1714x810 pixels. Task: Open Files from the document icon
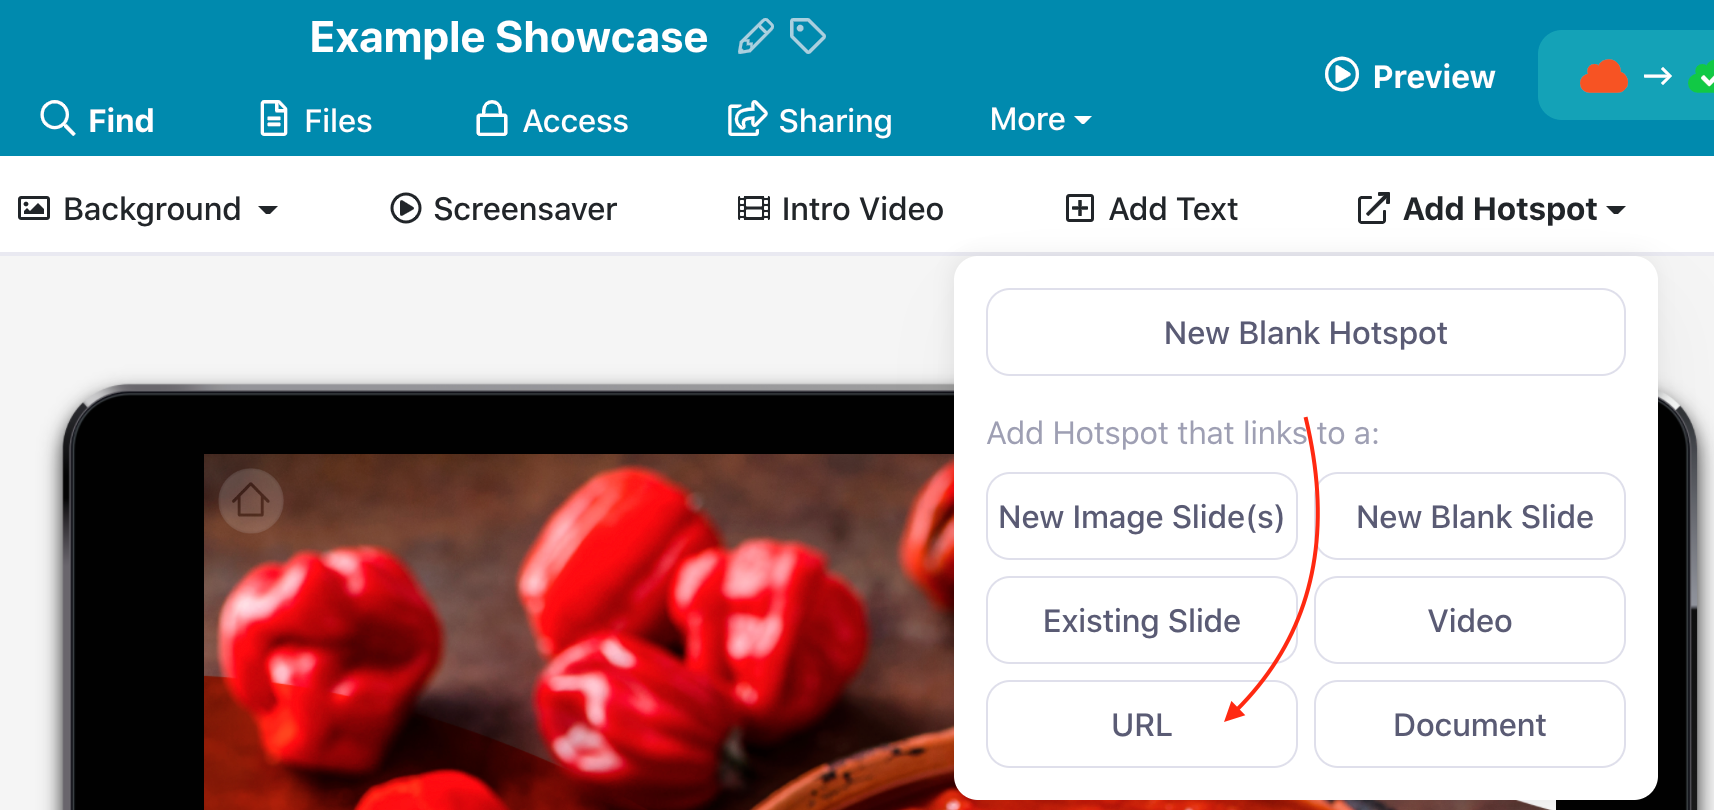273,118
